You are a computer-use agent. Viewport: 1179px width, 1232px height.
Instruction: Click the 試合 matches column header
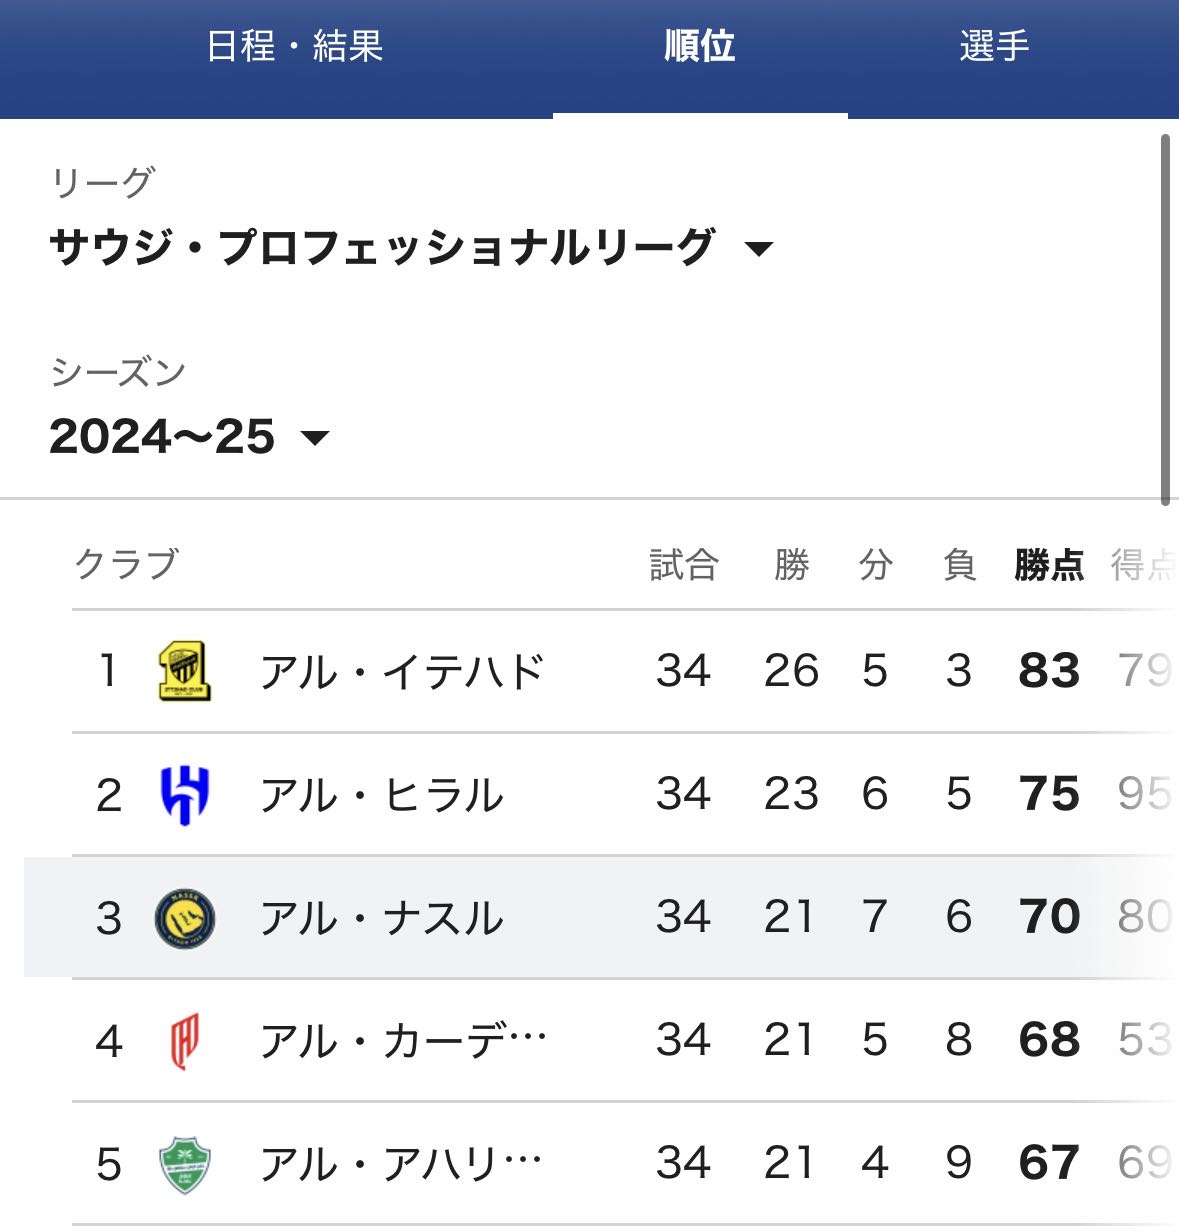pyautogui.click(x=684, y=565)
